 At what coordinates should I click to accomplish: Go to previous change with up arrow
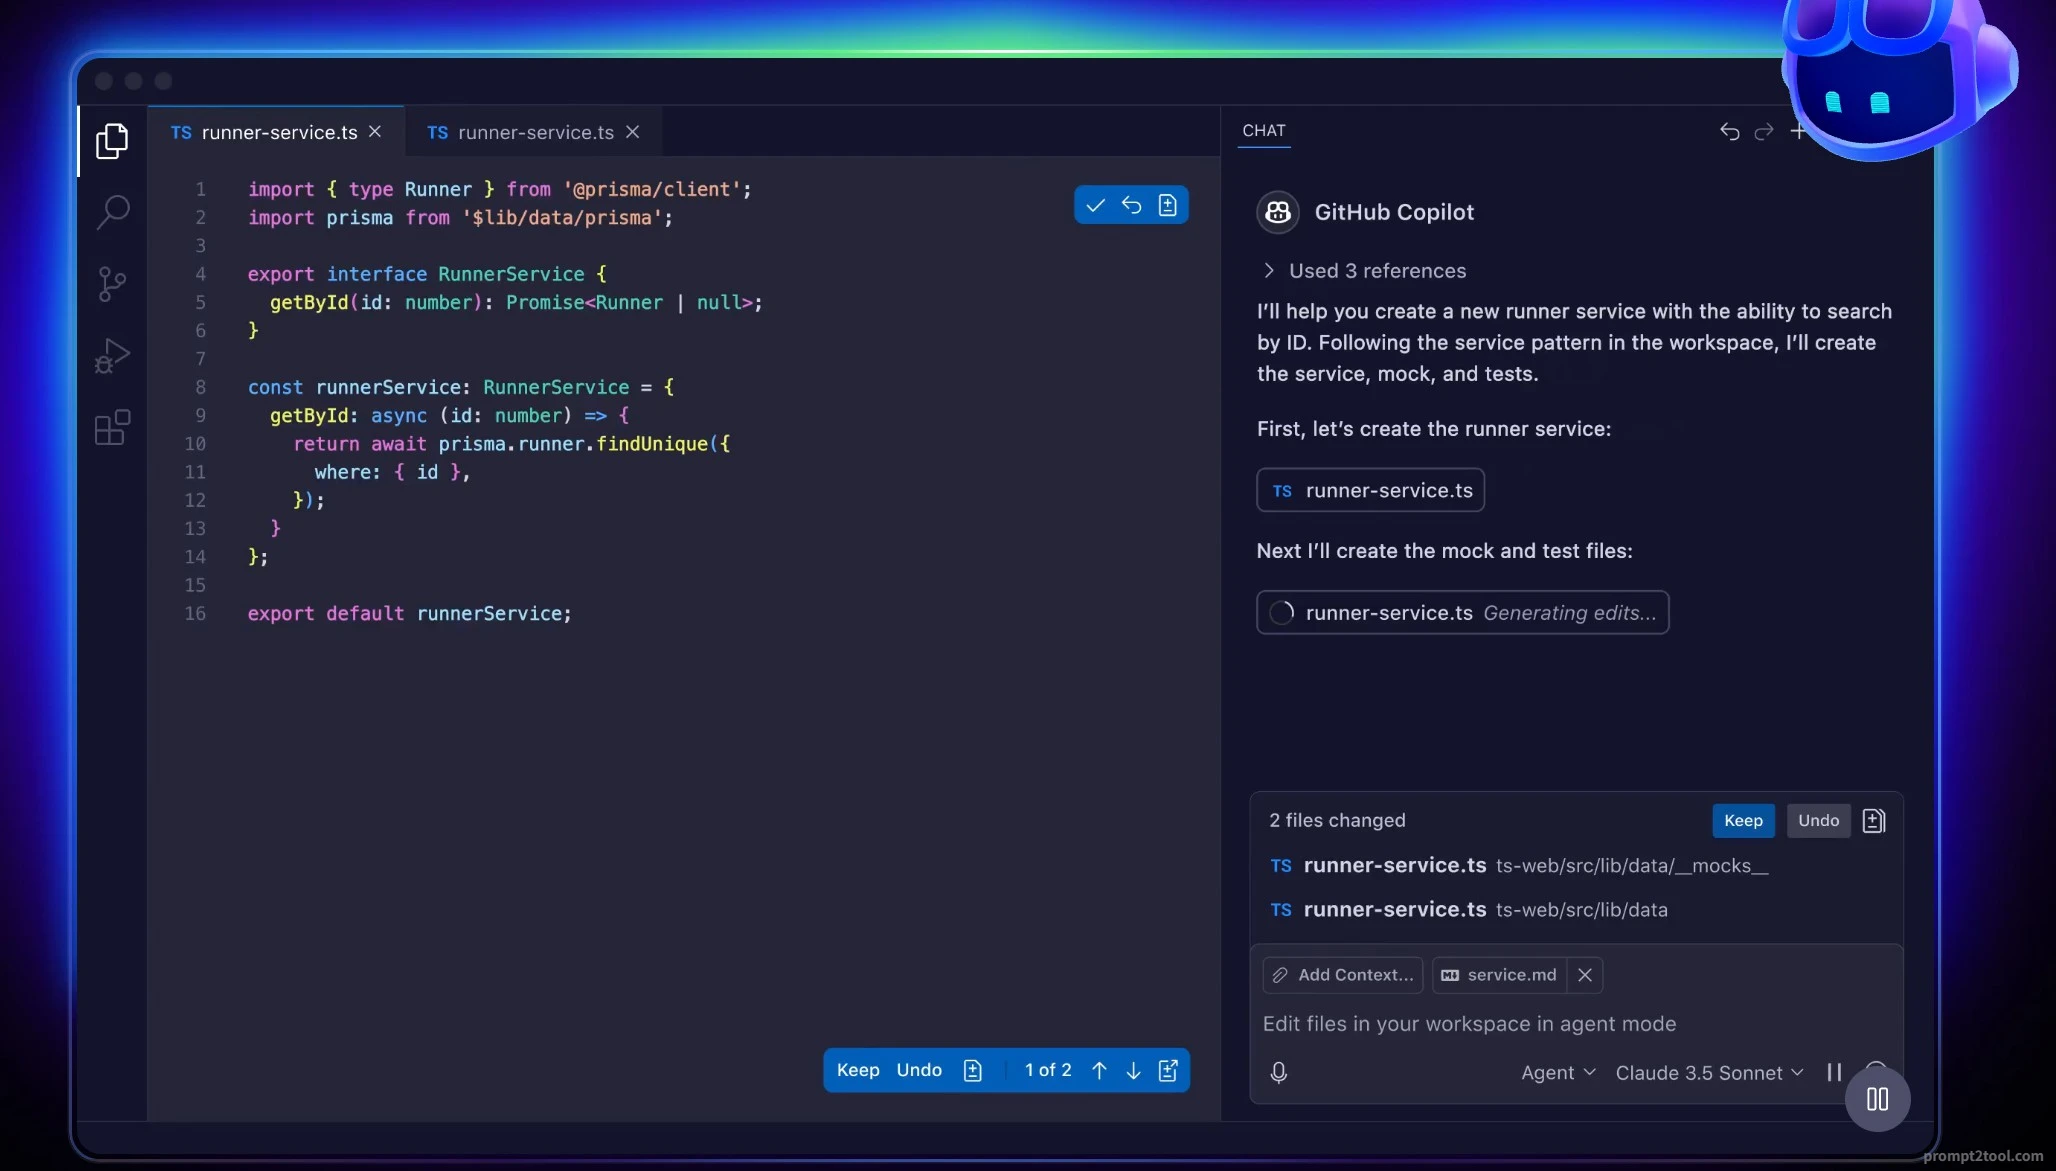click(x=1099, y=1070)
